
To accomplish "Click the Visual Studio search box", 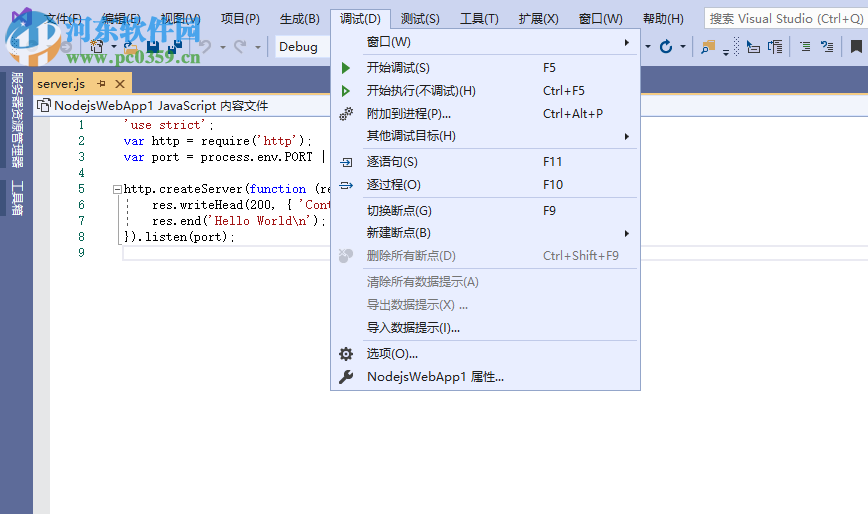I will (786, 19).
